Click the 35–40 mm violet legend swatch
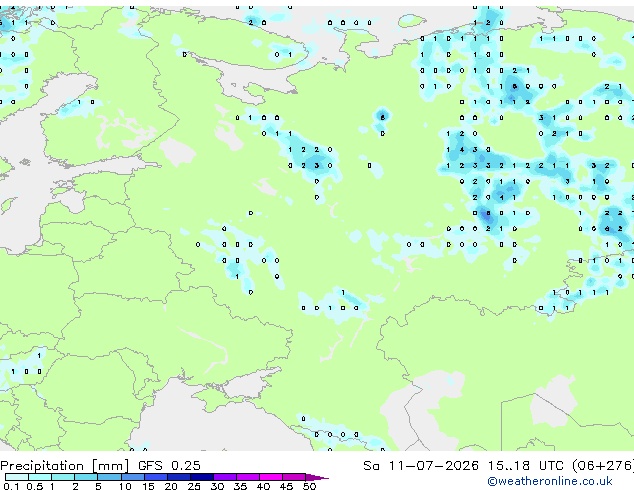 click(248, 477)
